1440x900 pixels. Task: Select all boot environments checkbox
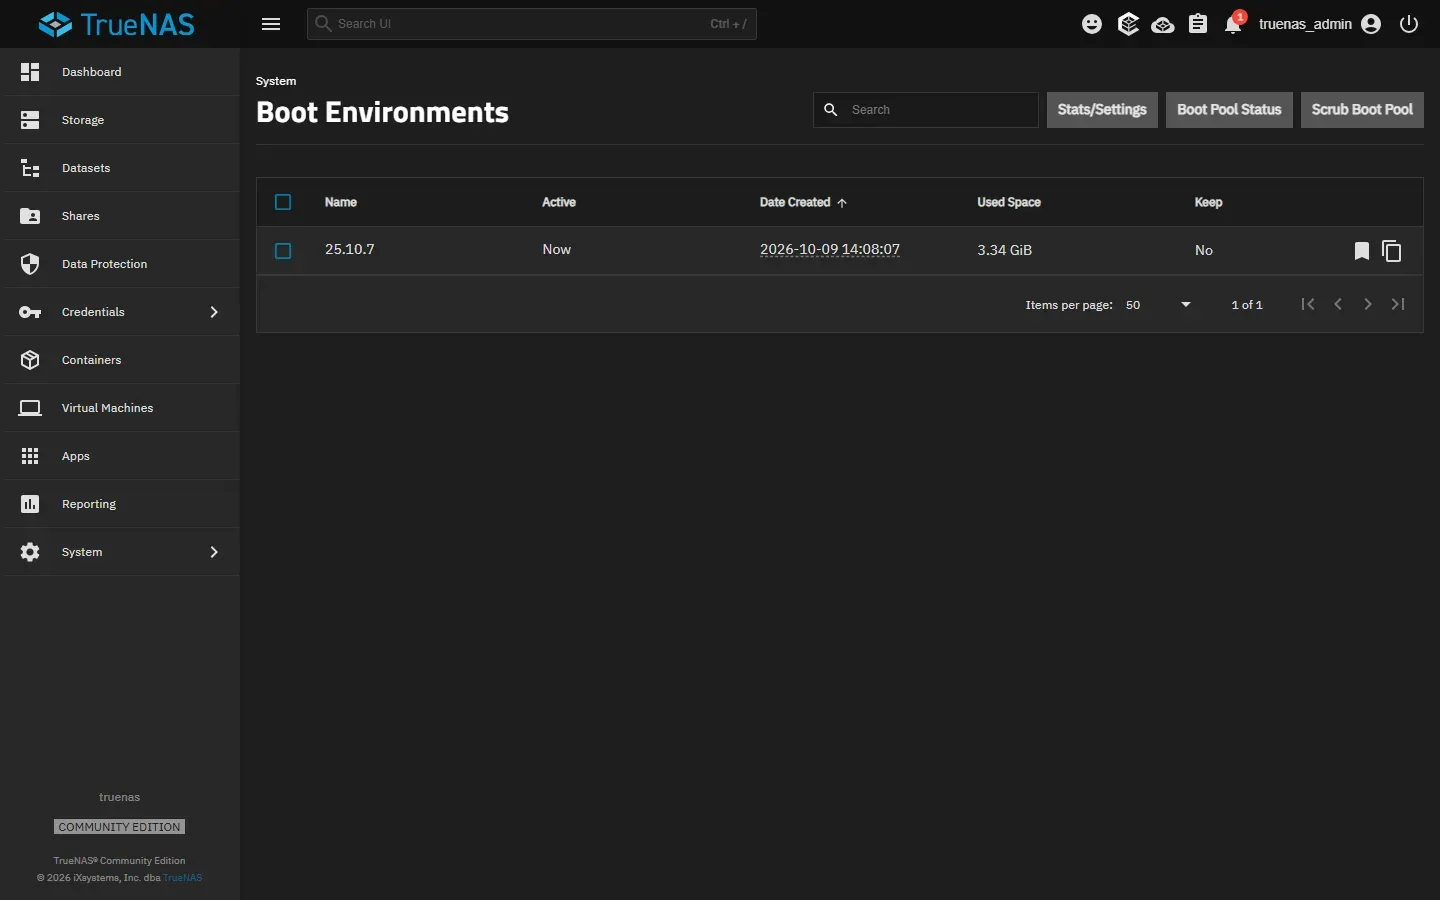point(283,202)
